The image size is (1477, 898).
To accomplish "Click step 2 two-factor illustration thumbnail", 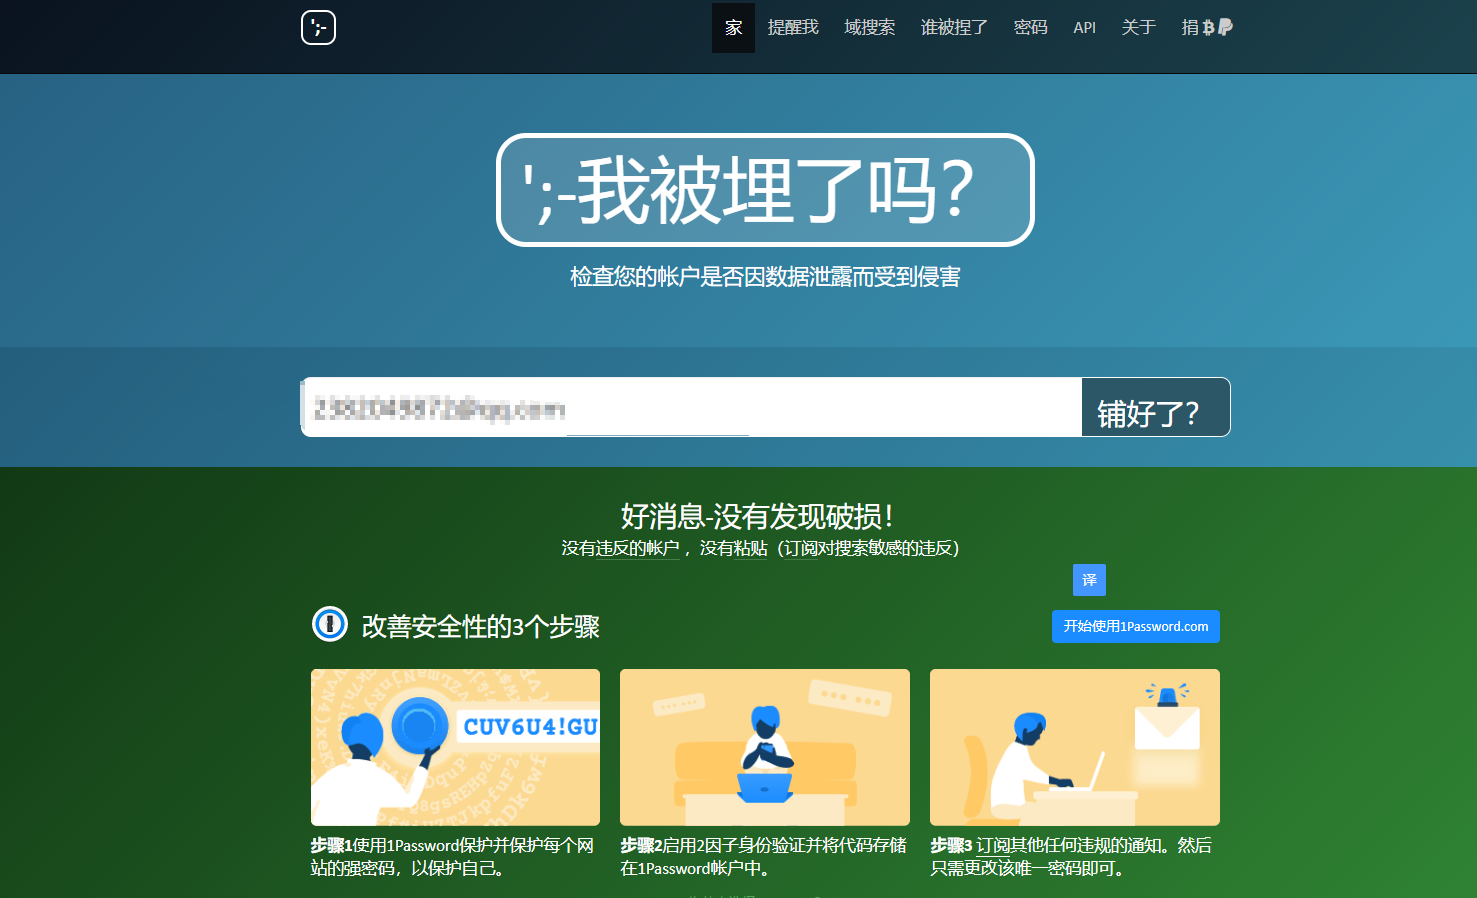I will tap(765, 747).
